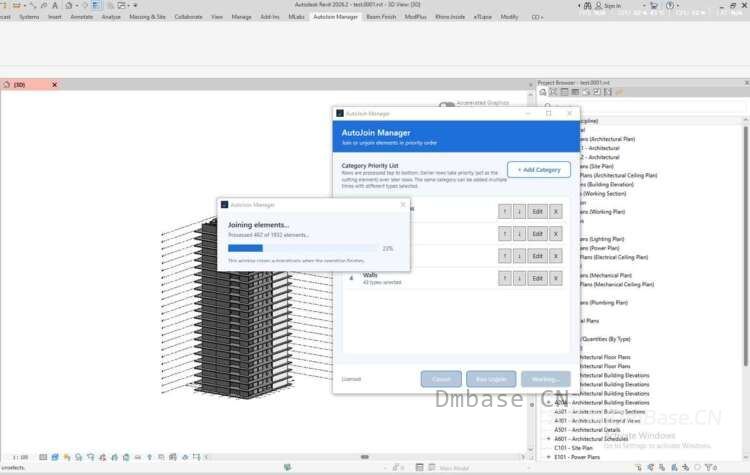750x475 pixels.
Task: Move the Walls row up
Action: click(505, 278)
